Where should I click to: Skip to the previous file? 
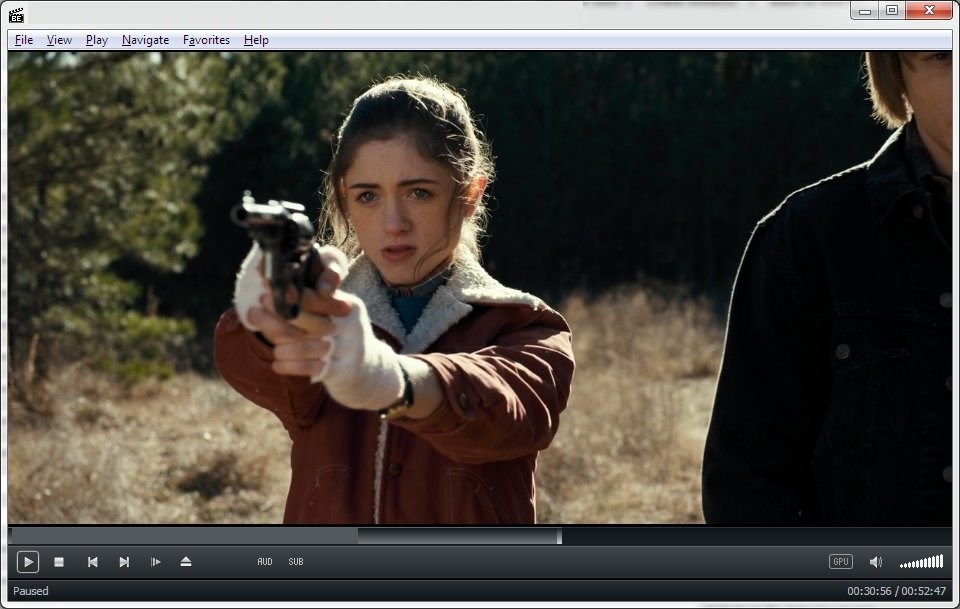[92, 562]
